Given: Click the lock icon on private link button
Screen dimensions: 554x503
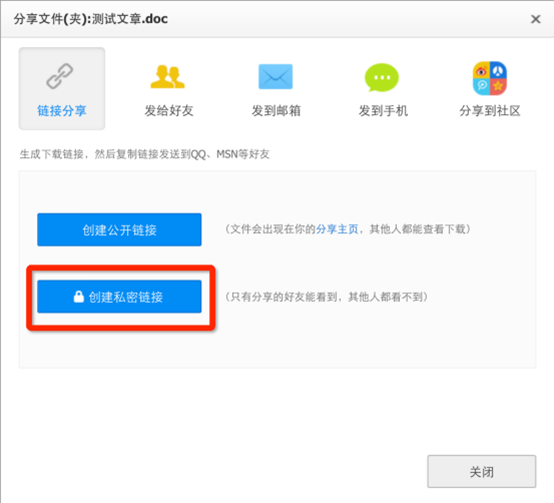Looking at the screenshot, I should pyautogui.click(x=79, y=297).
